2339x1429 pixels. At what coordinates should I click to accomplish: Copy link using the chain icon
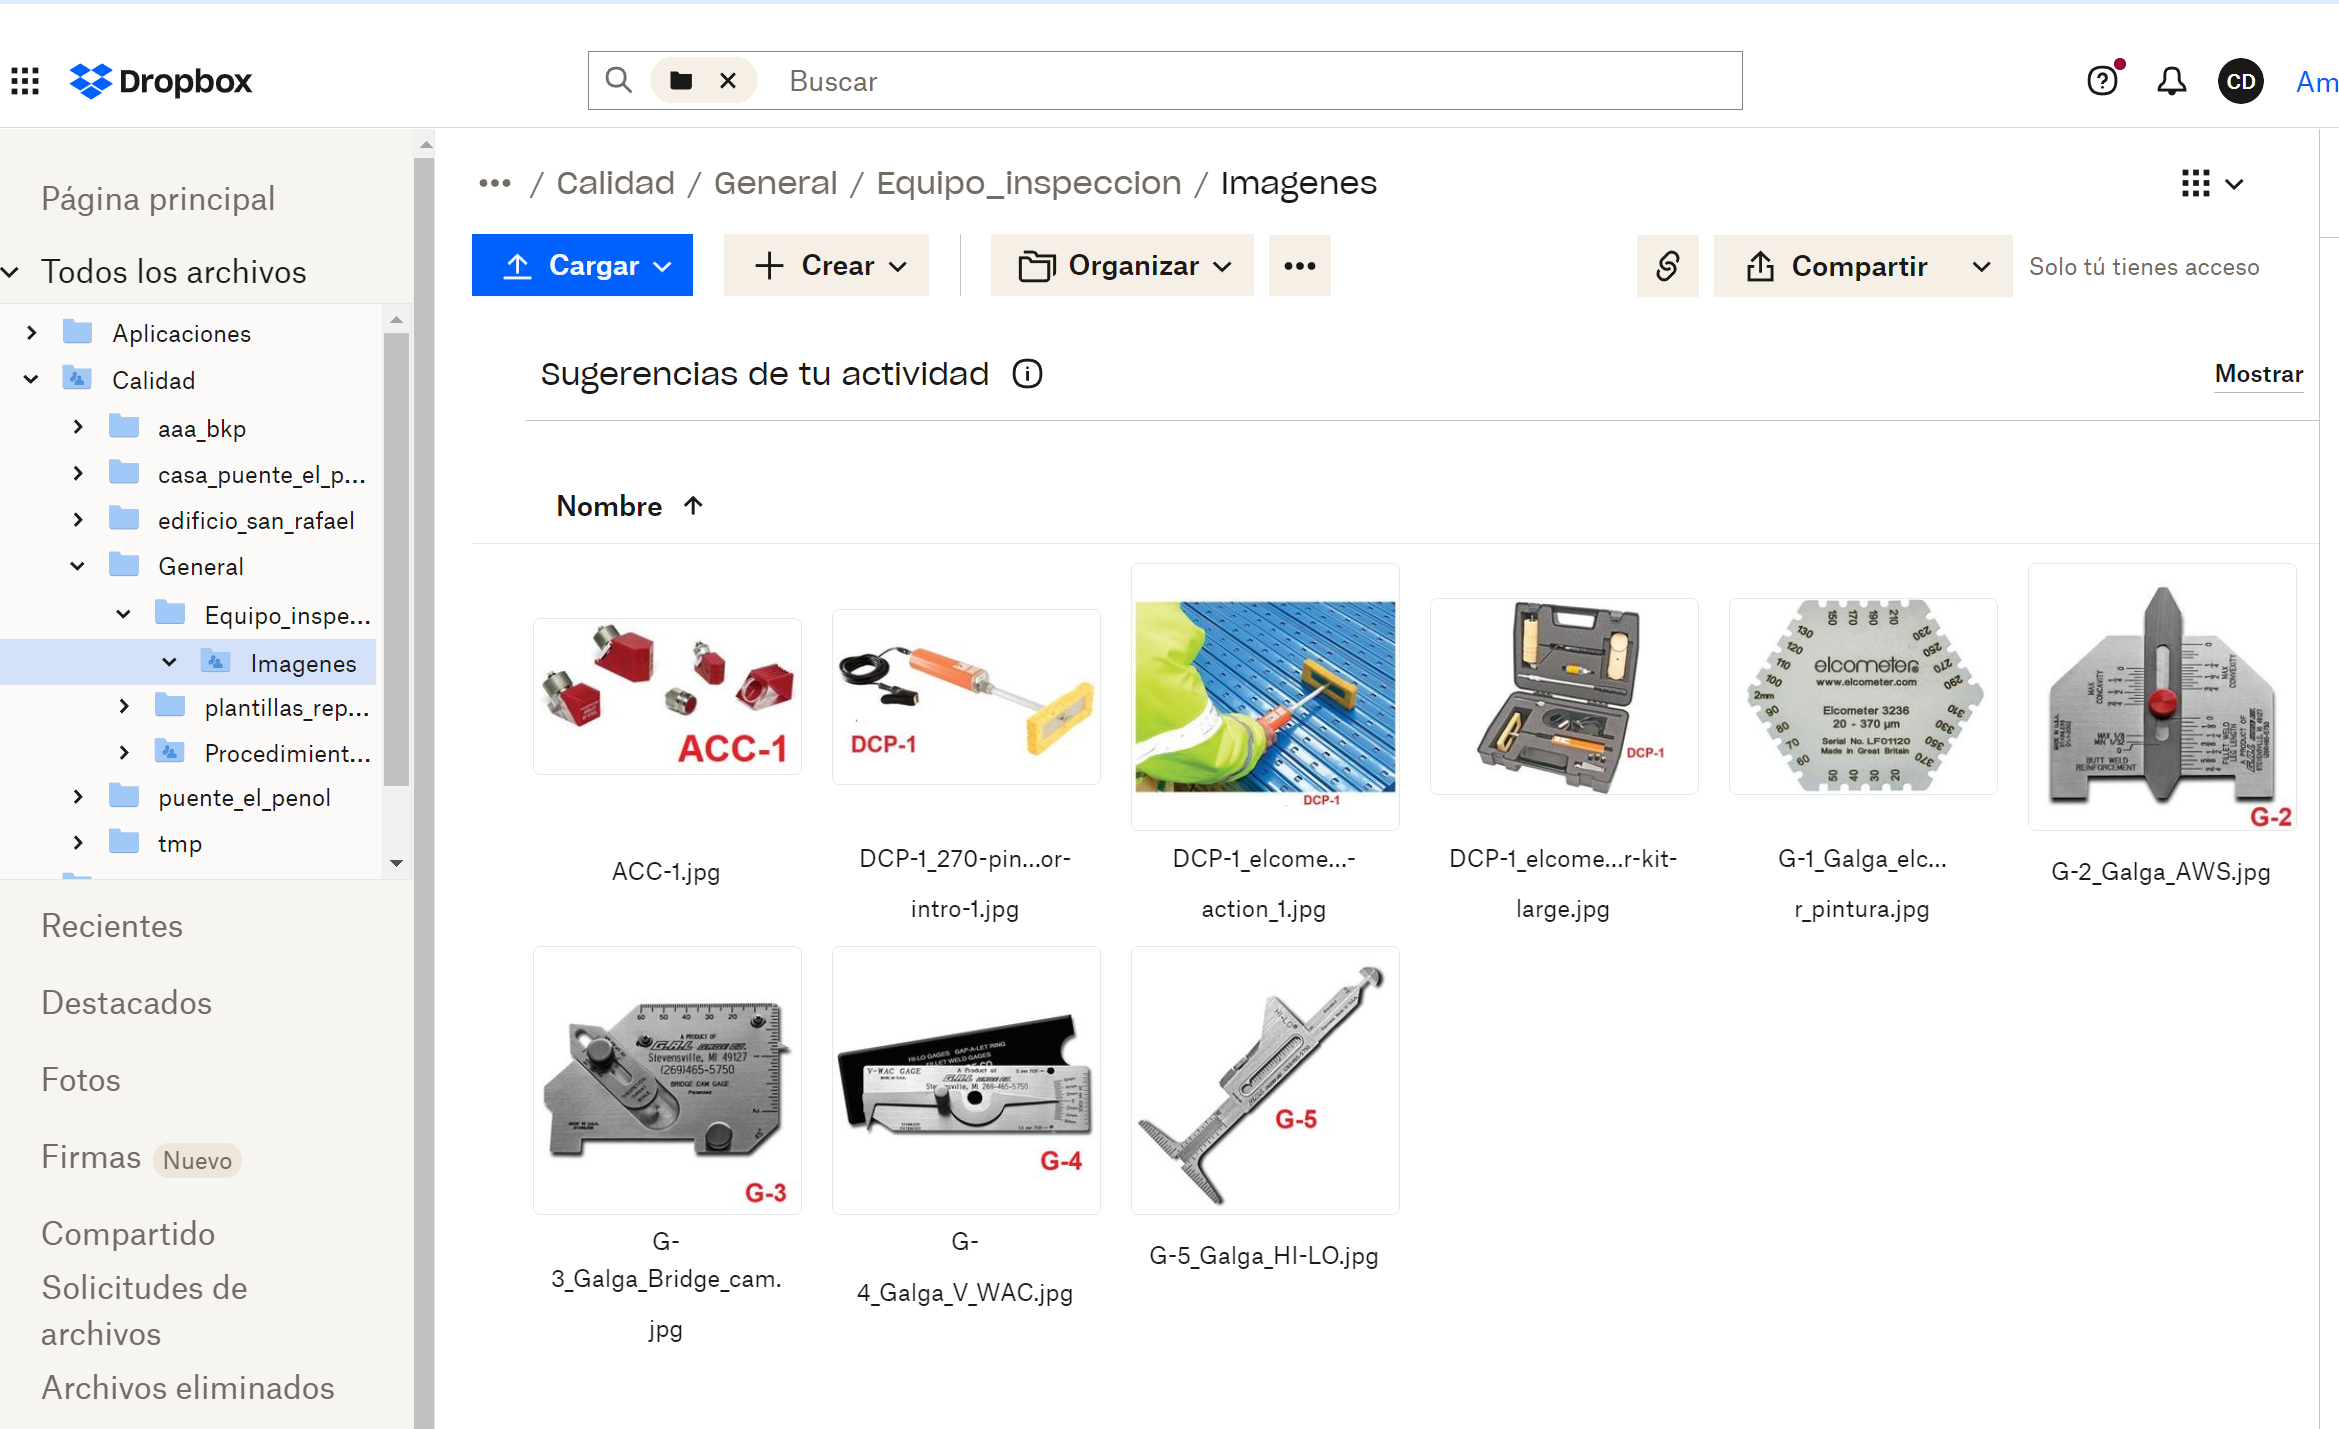click(1667, 266)
